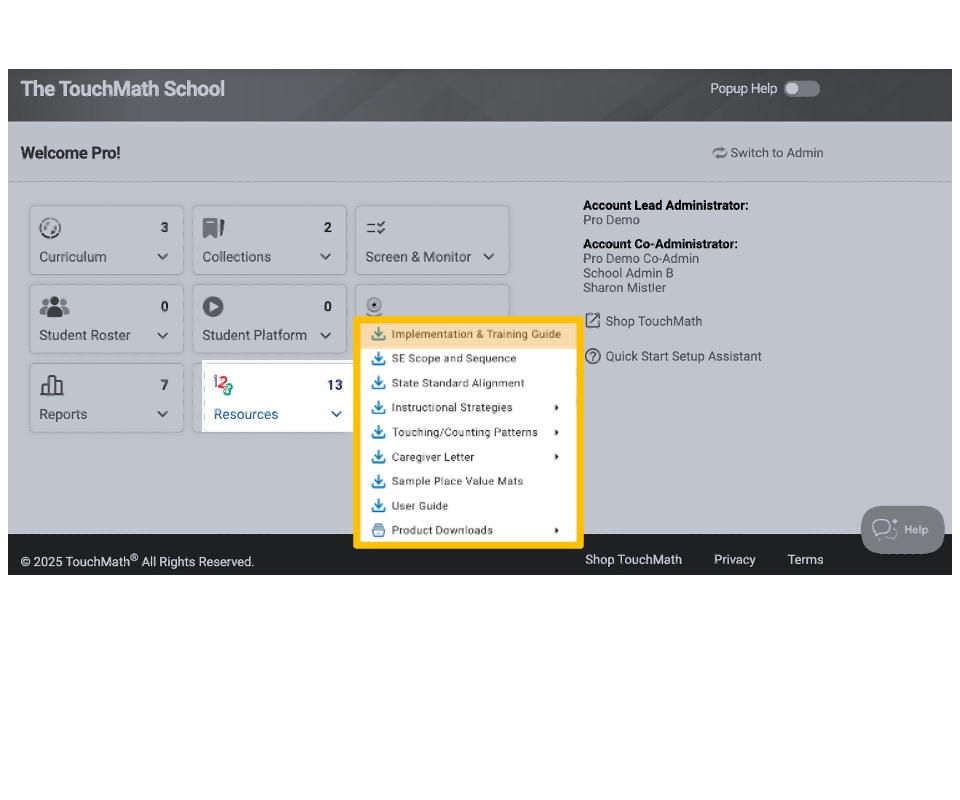Open Implementation & Training Guide menu item
Viewport: 960px width, 800px height.
(468, 334)
